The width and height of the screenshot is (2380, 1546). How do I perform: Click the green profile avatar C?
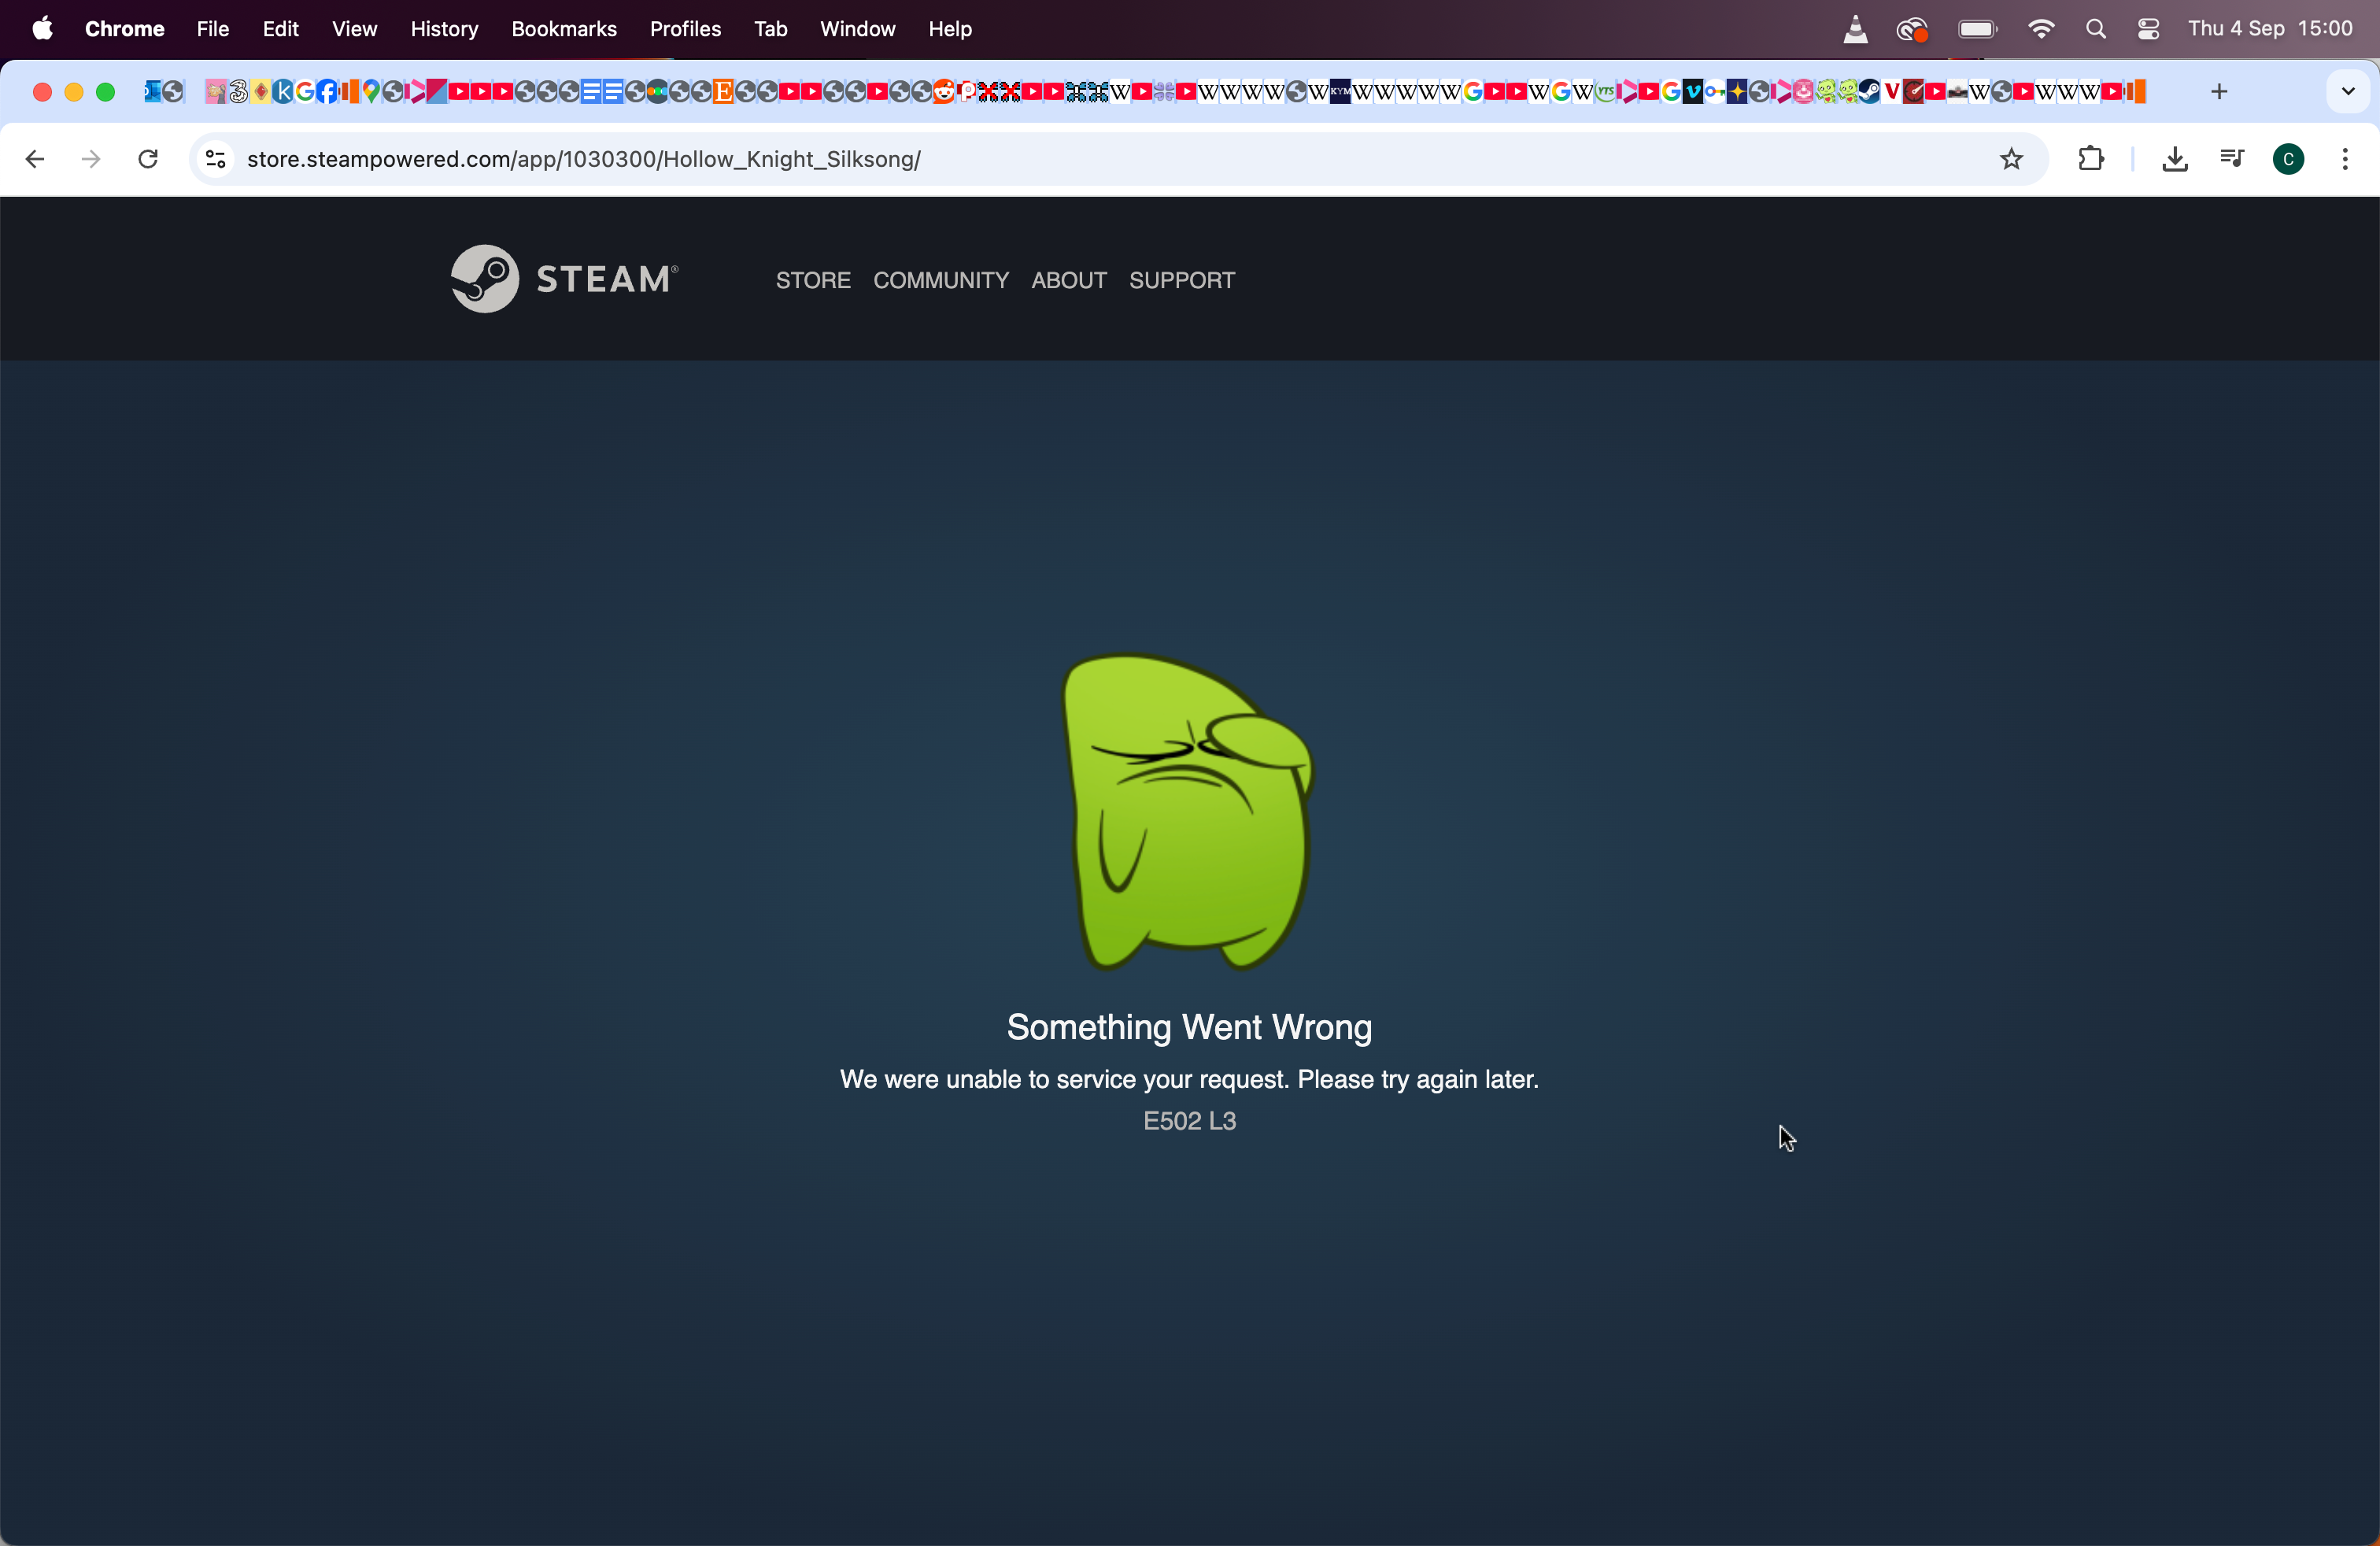coord(2288,159)
